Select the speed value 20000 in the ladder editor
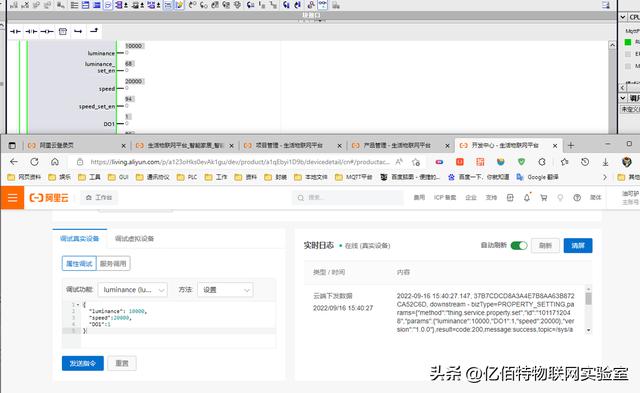640x393 pixels. point(134,82)
